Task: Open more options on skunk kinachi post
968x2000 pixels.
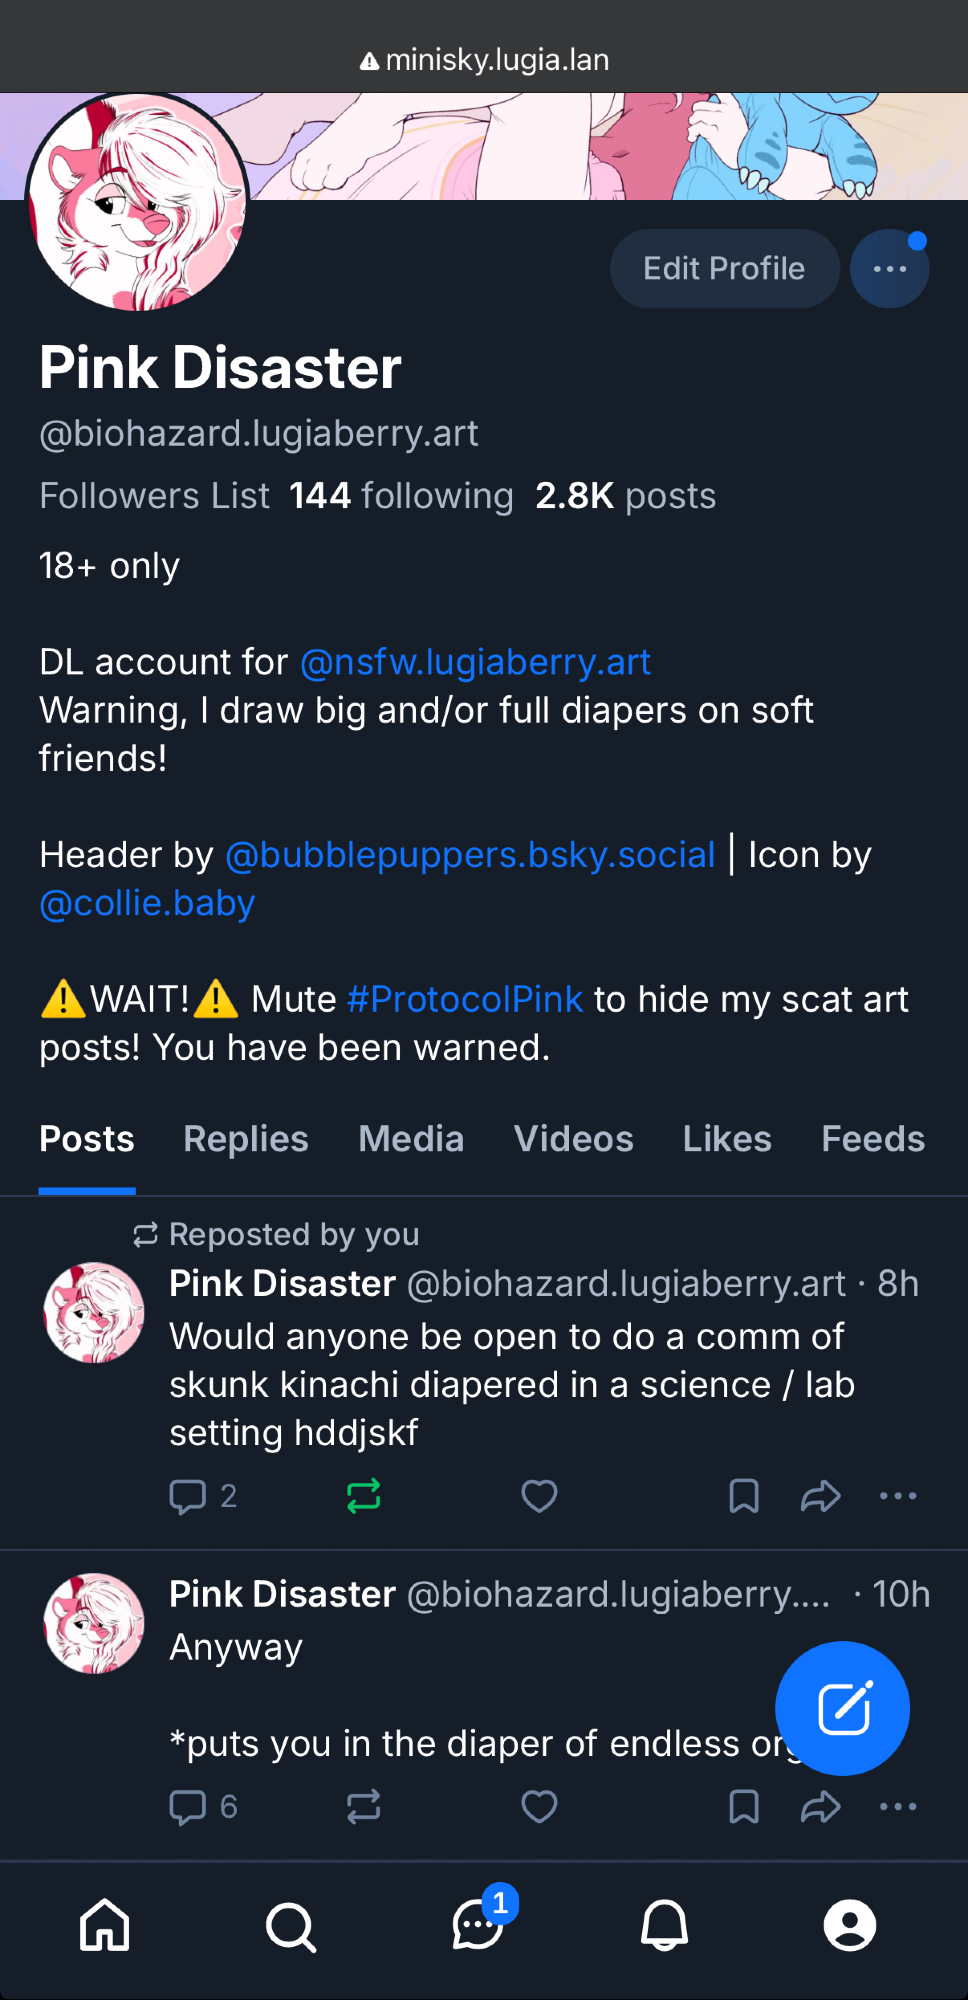Action: click(897, 1496)
